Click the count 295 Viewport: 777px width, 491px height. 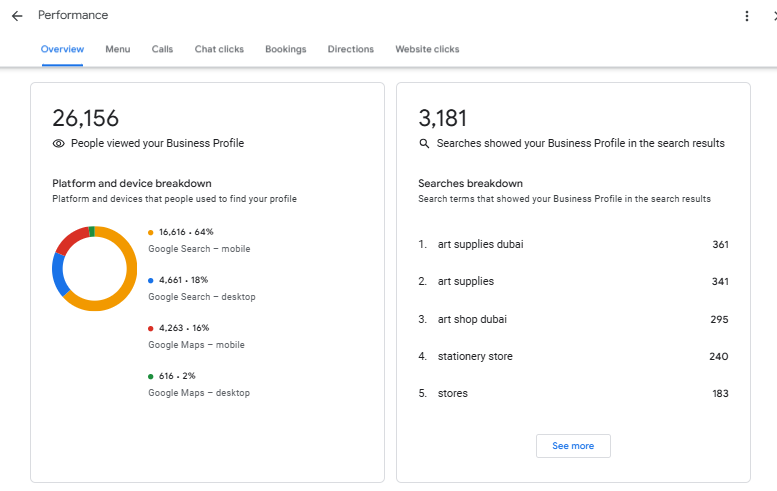tap(720, 319)
